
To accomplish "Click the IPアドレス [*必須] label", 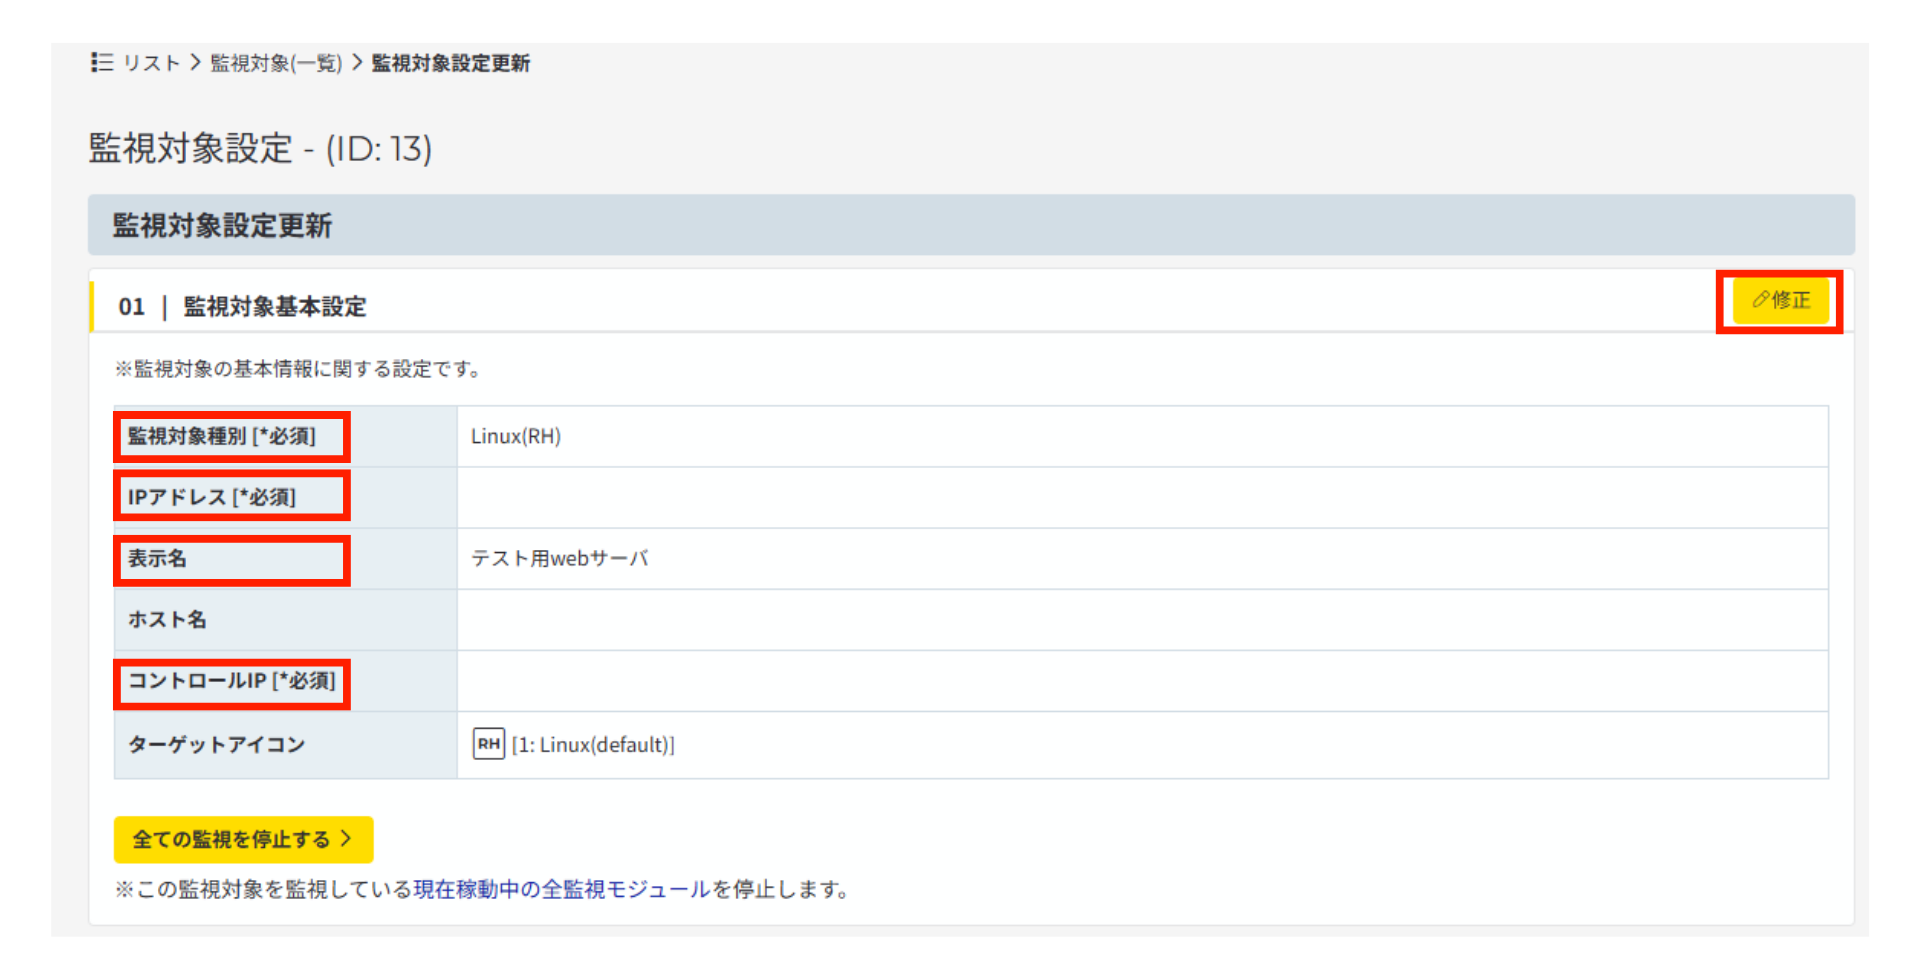I will pyautogui.click(x=211, y=497).
